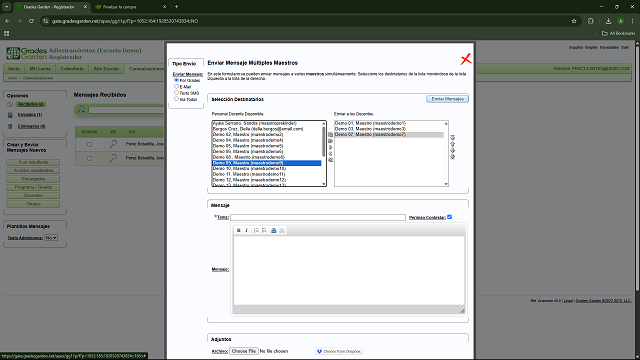Click Docentes button in sidebar
640x360 pixels.
33,196
